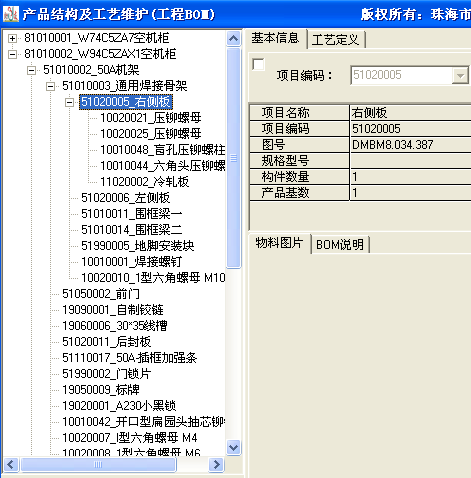This screenshot has width=471, height=478.
Task: Click the horizontal scroll left arrow
Action: click(x=11, y=464)
